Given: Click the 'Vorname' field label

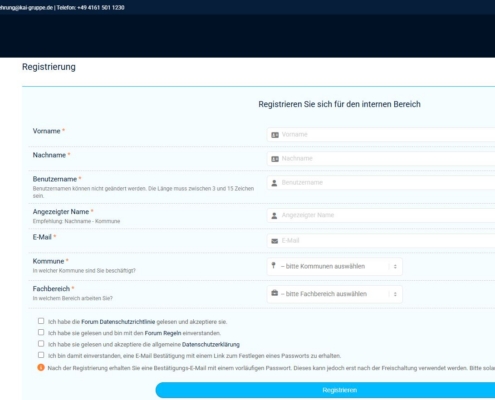Looking at the screenshot, I should (46, 131).
